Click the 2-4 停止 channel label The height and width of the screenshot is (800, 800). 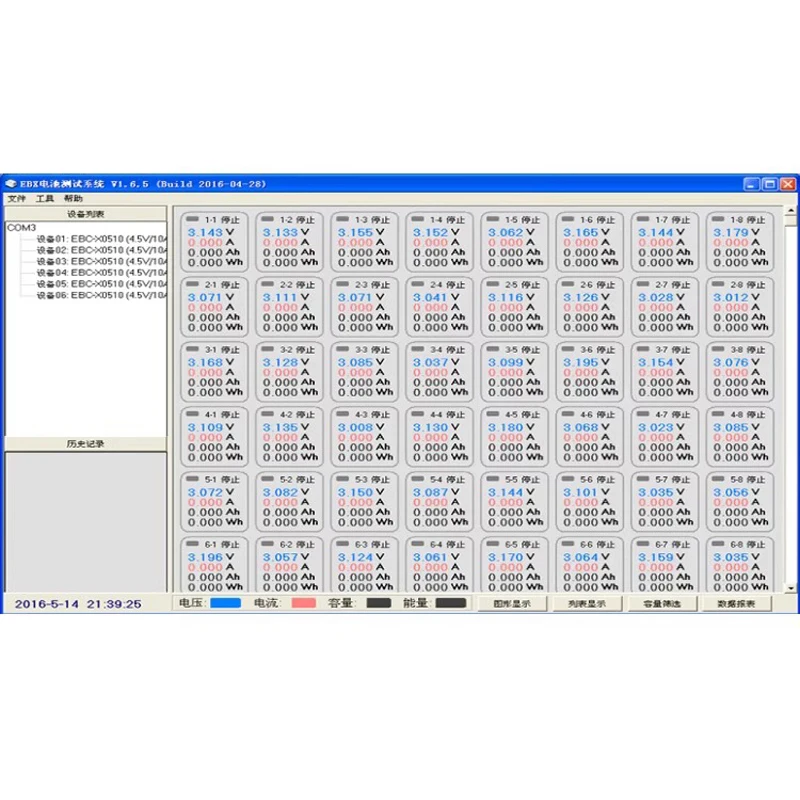(x=447, y=285)
